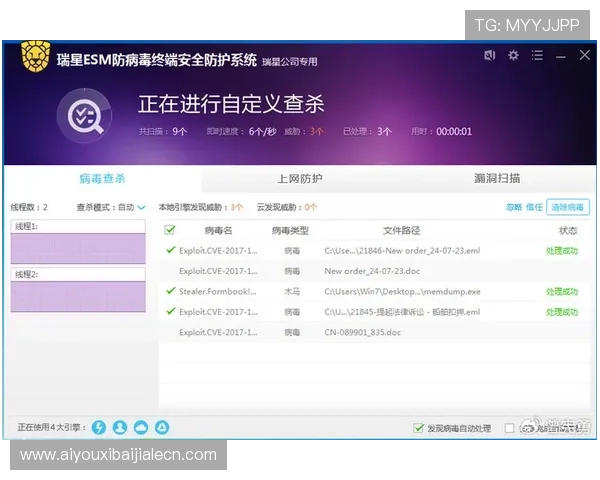Click the cloud engine icon
Viewport: 600px width, 480px height.
[x=141, y=427]
